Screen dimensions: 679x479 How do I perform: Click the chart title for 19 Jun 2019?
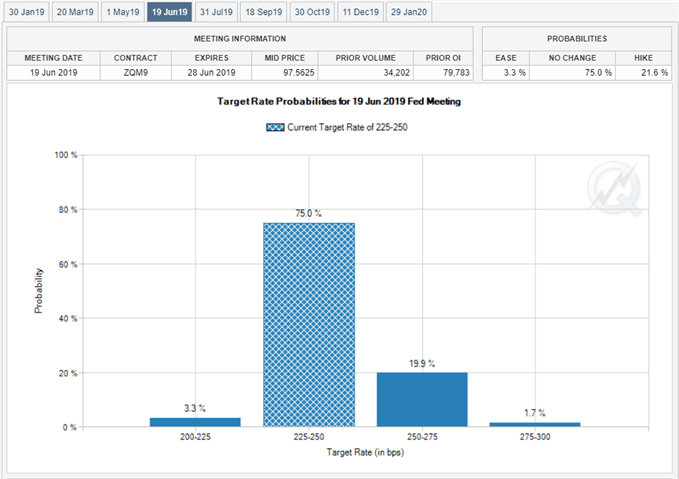point(339,101)
